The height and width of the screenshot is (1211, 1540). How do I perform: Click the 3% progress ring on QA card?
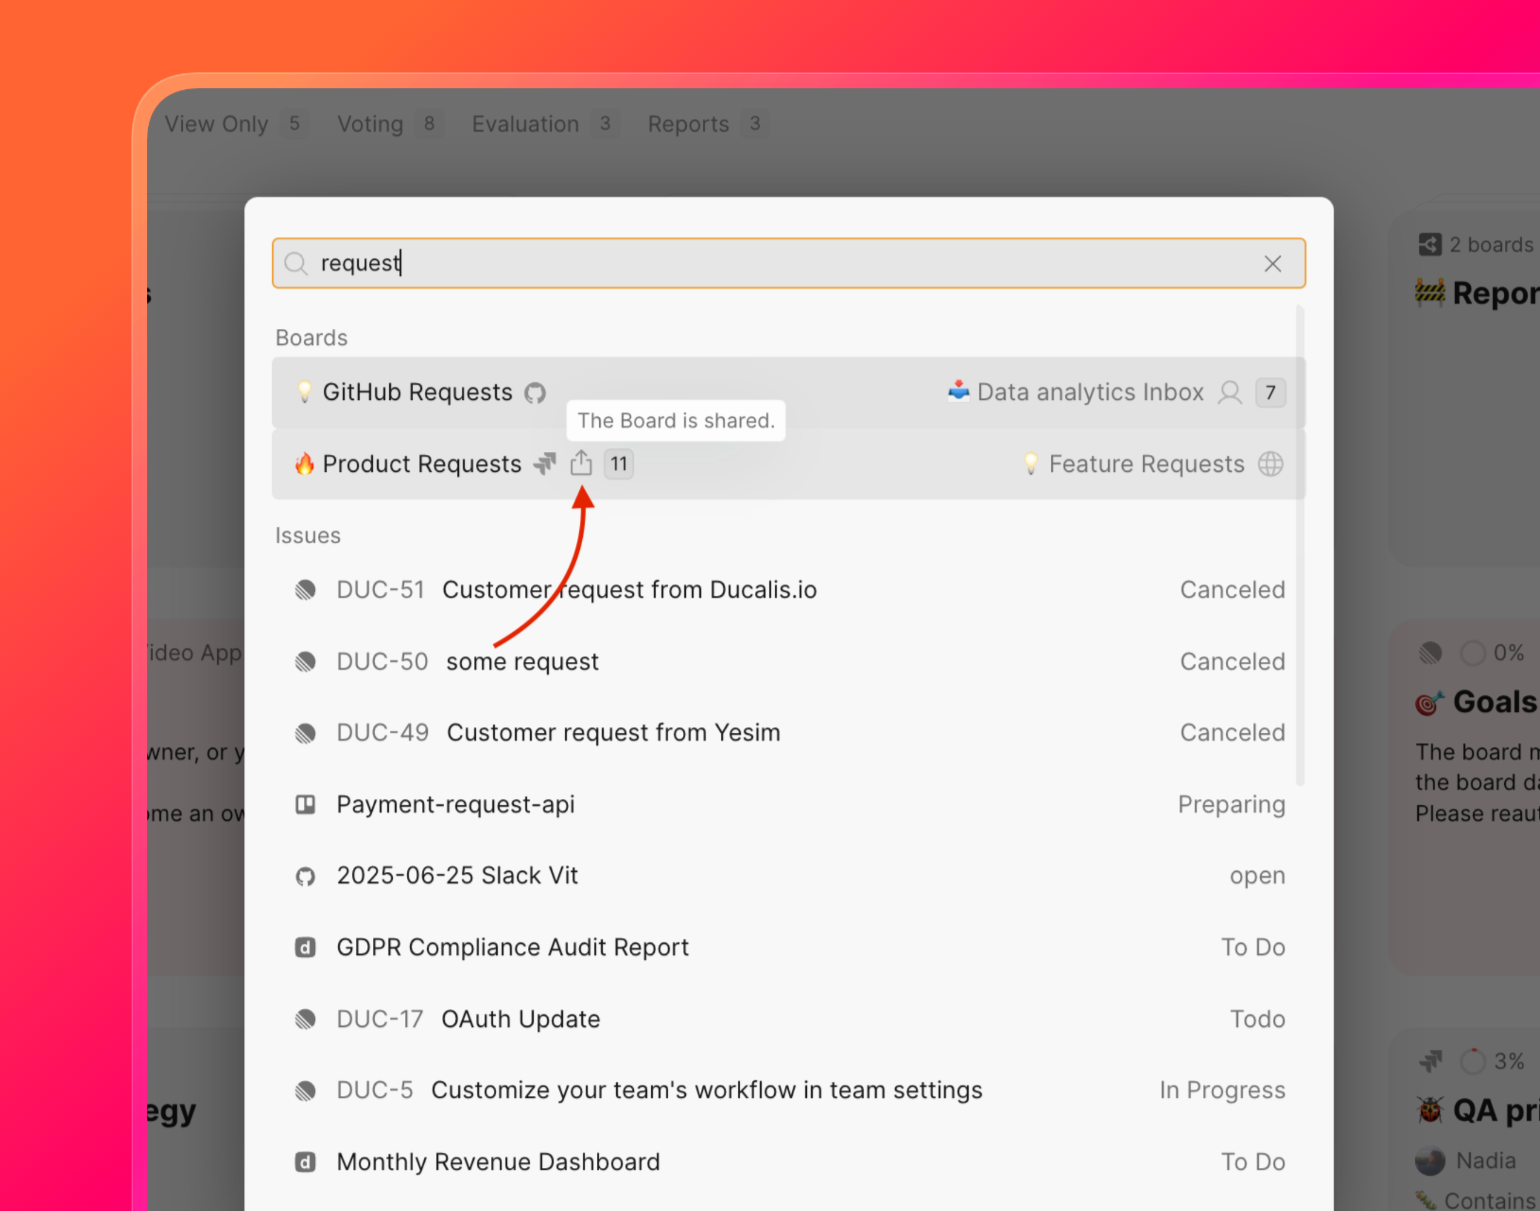point(1472,1061)
